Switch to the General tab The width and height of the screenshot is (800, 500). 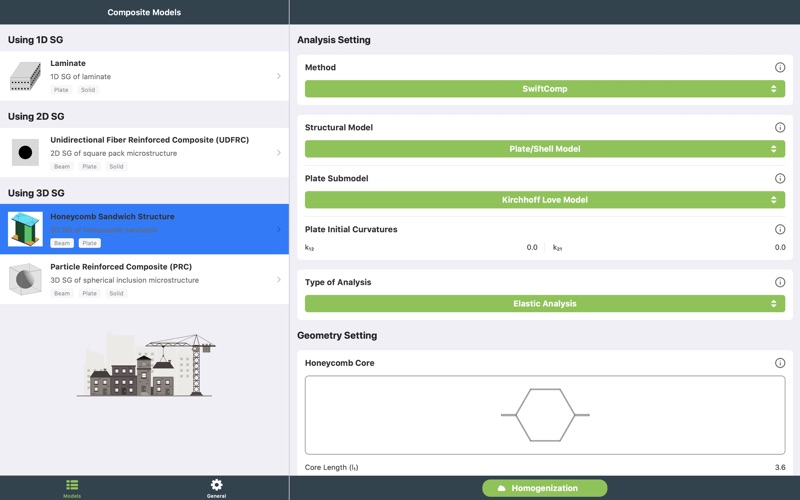click(216, 488)
